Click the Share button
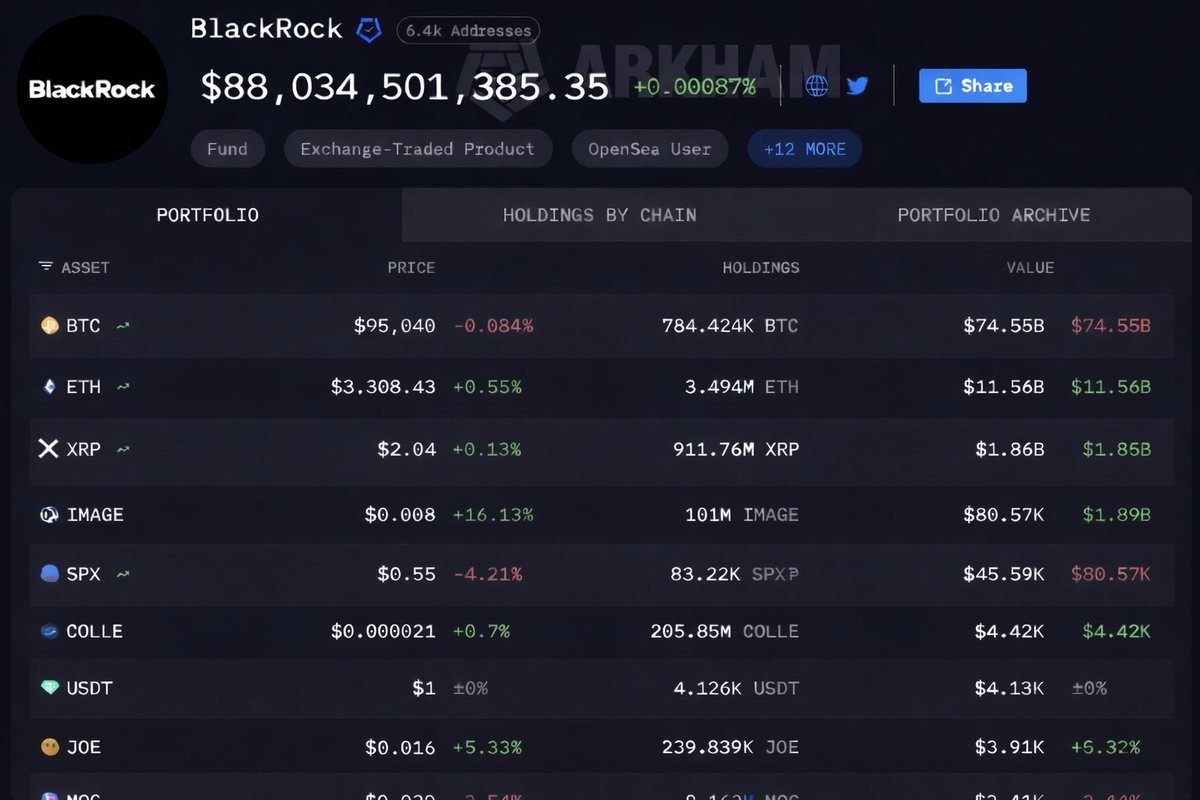 [972, 86]
